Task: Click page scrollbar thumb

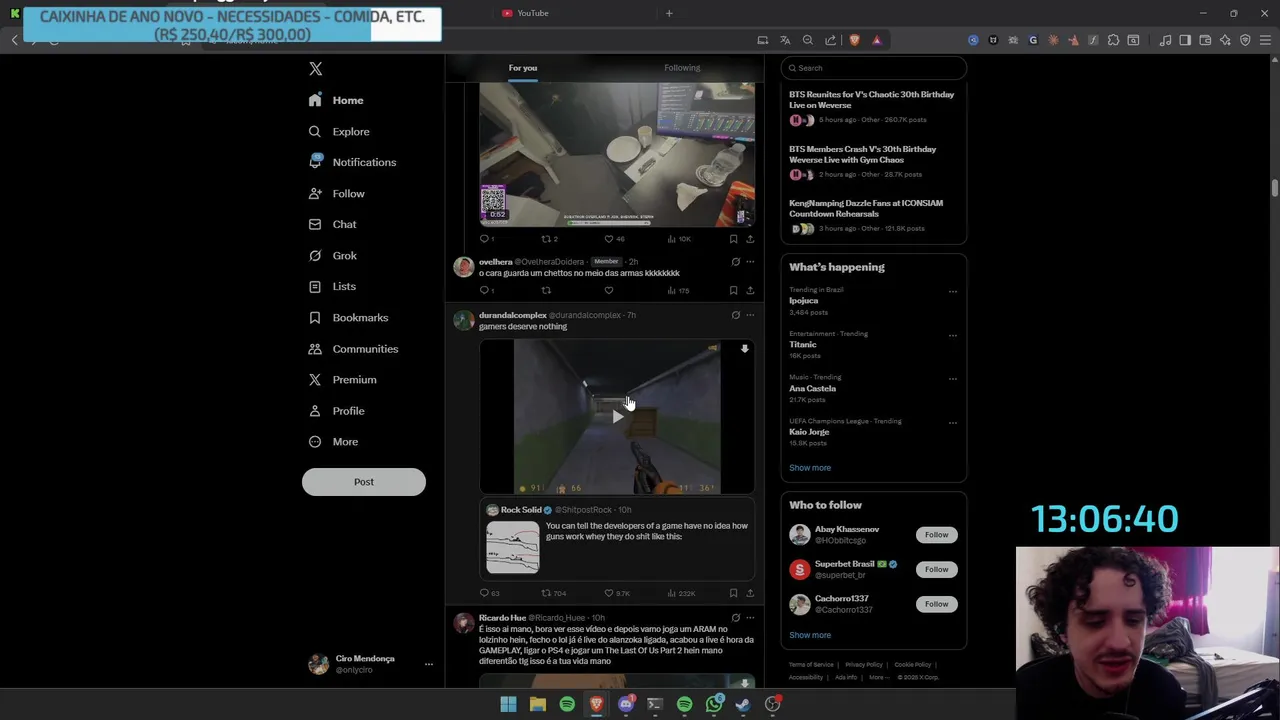Action: point(1275,189)
